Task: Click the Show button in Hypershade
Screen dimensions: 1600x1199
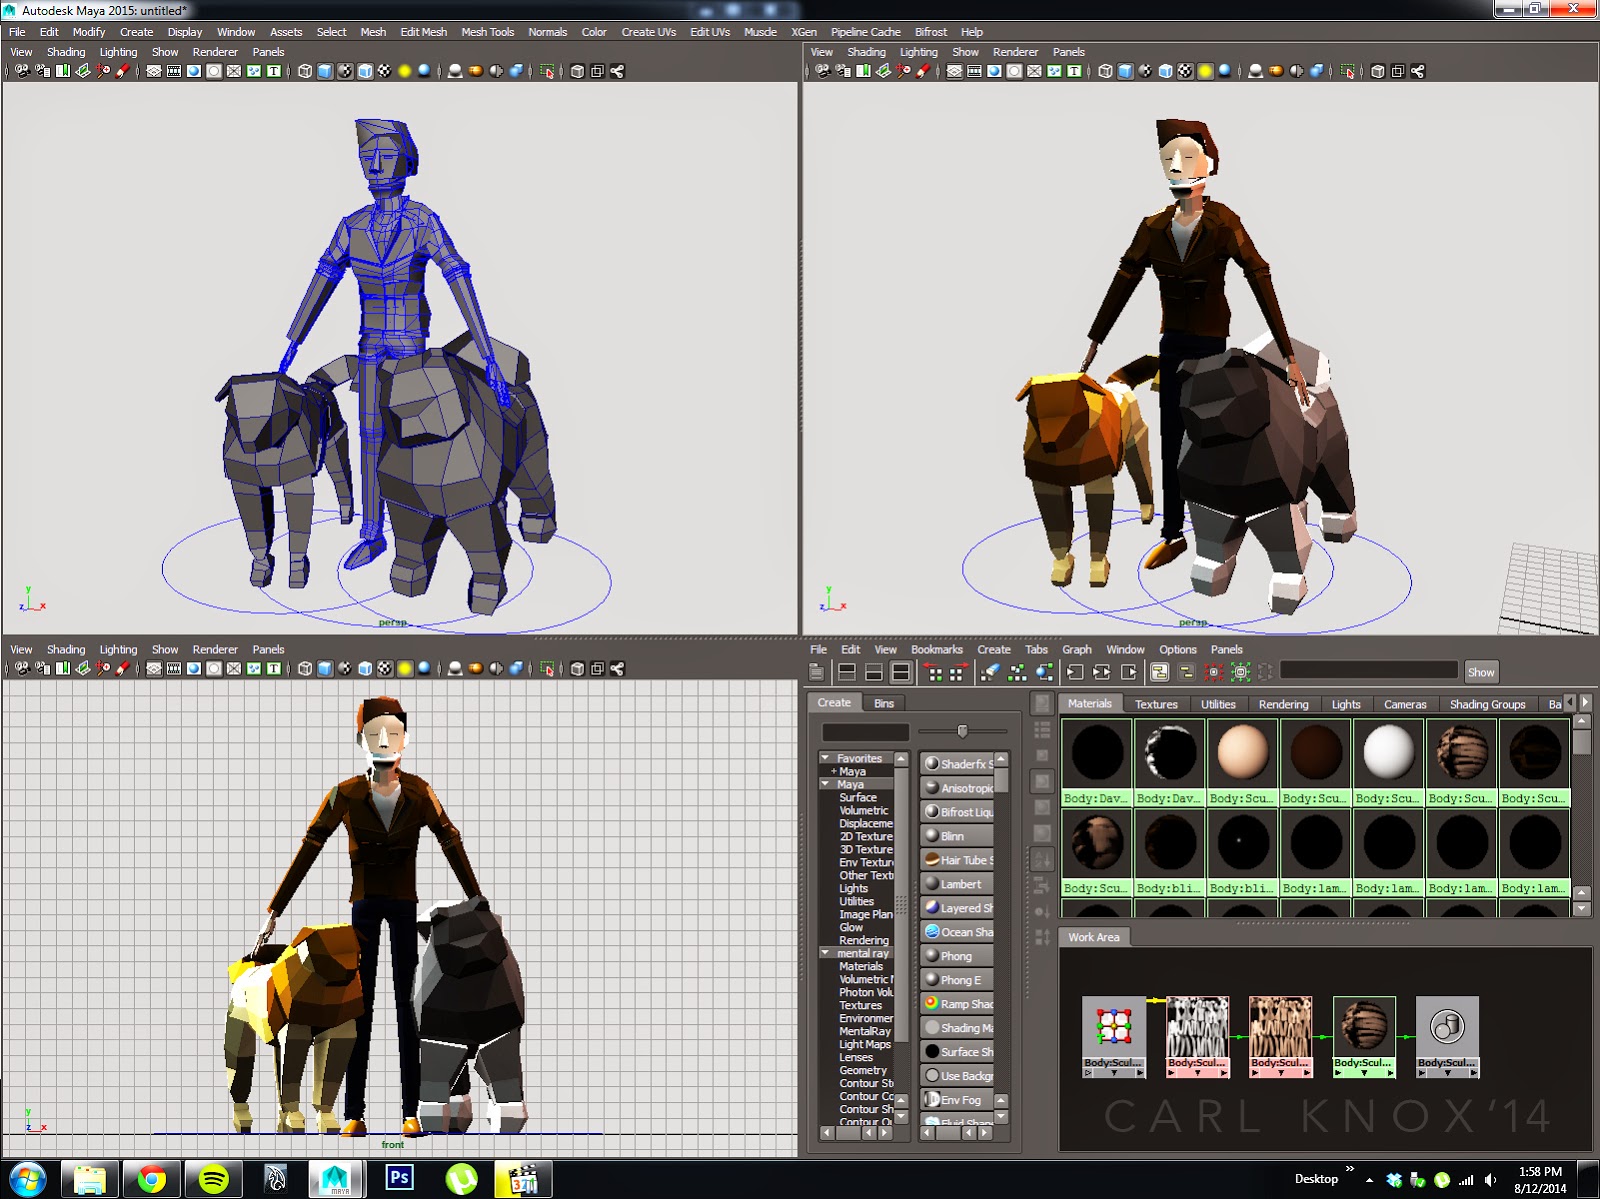Action: (x=1481, y=672)
